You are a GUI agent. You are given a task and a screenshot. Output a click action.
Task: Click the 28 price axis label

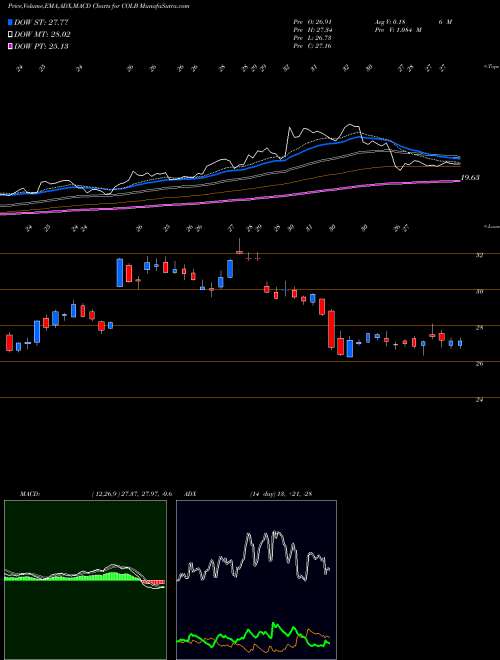[479, 327]
